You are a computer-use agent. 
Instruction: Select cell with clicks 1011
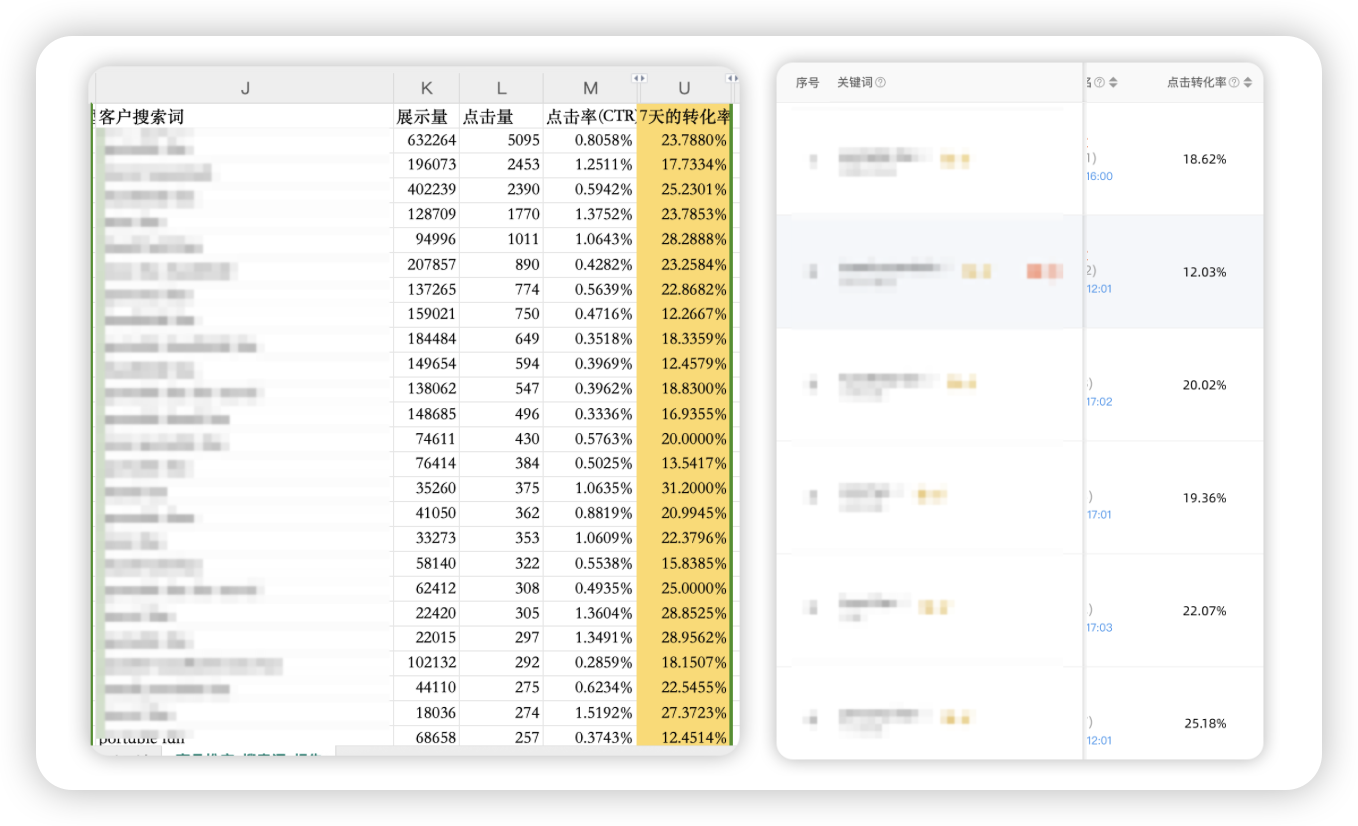pos(501,240)
